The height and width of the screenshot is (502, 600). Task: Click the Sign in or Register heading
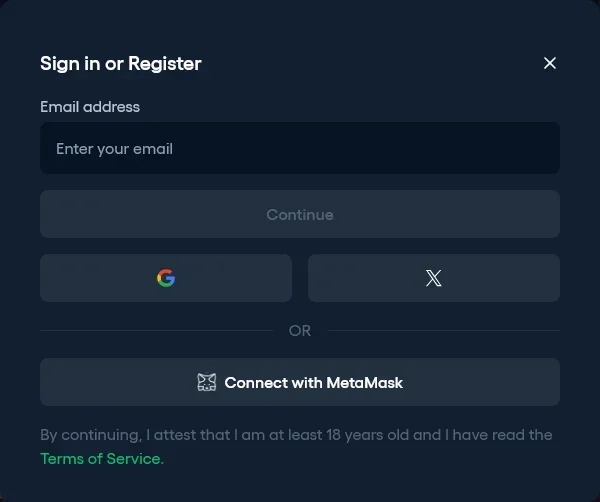[120, 64]
